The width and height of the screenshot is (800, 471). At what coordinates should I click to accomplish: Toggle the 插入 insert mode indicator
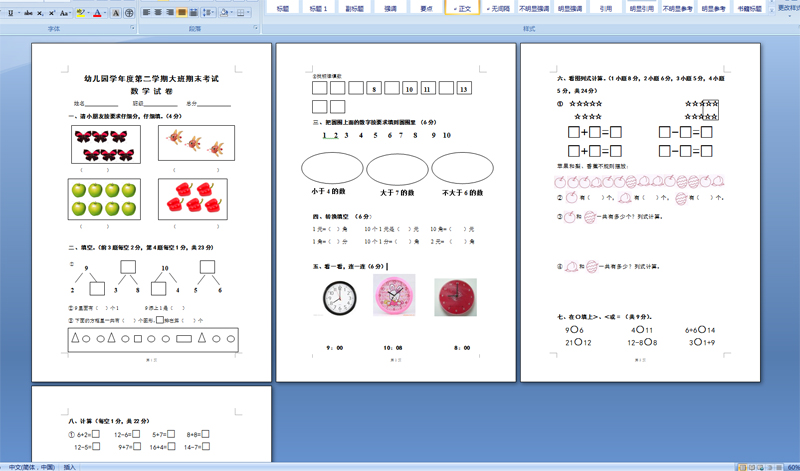pyautogui.click(x=69, y=467)
